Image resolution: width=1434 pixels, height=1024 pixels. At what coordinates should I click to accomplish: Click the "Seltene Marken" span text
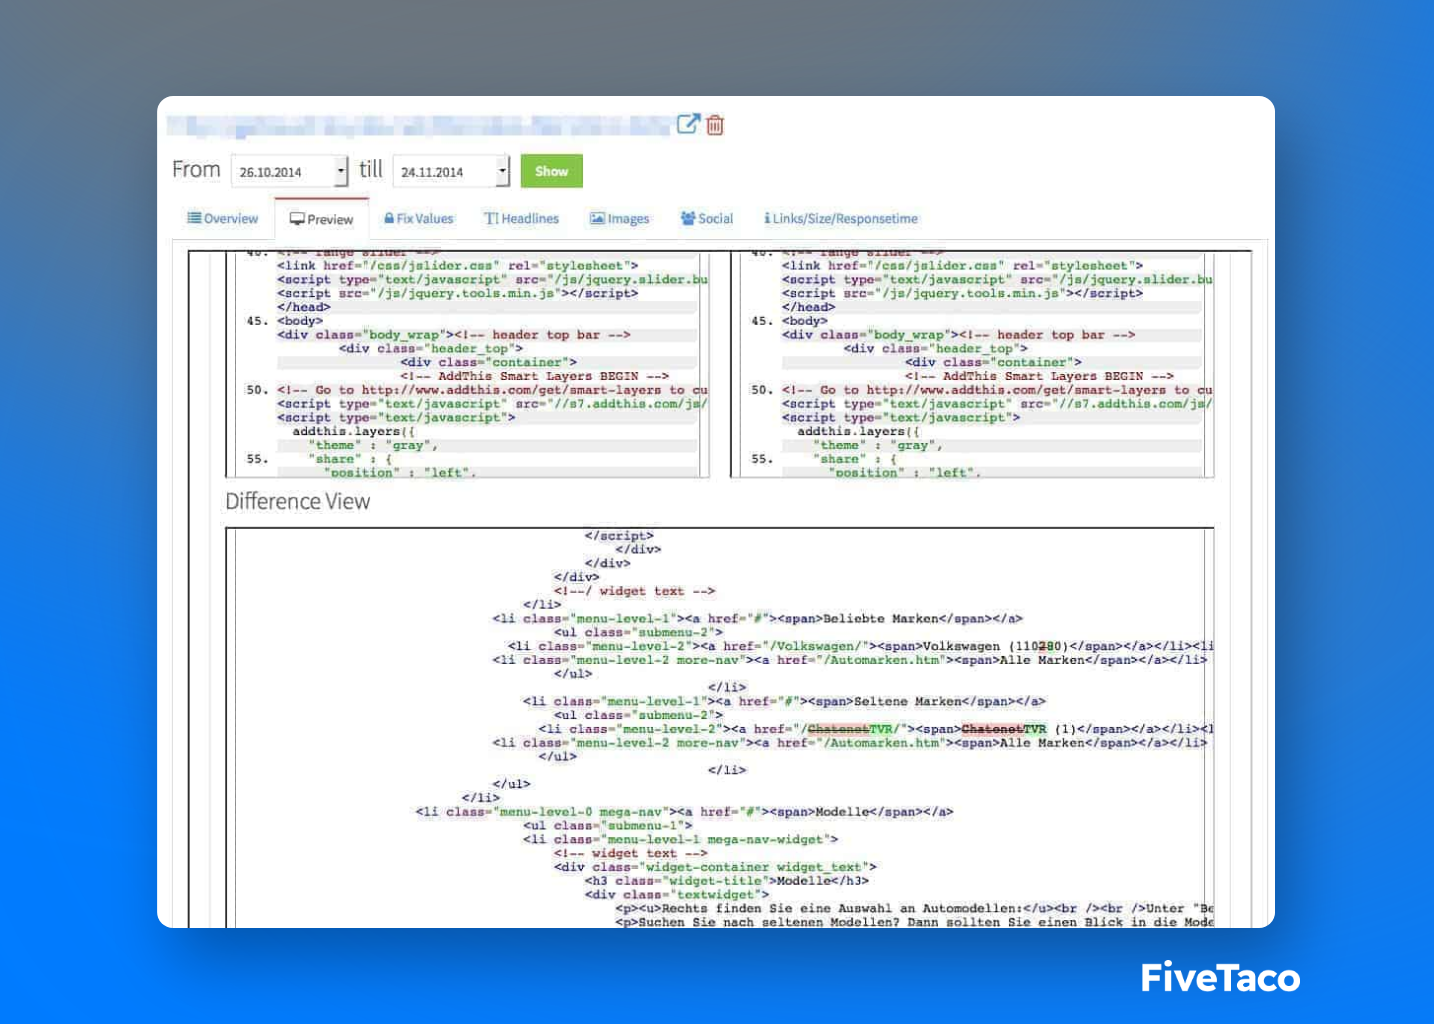[910, 701]
